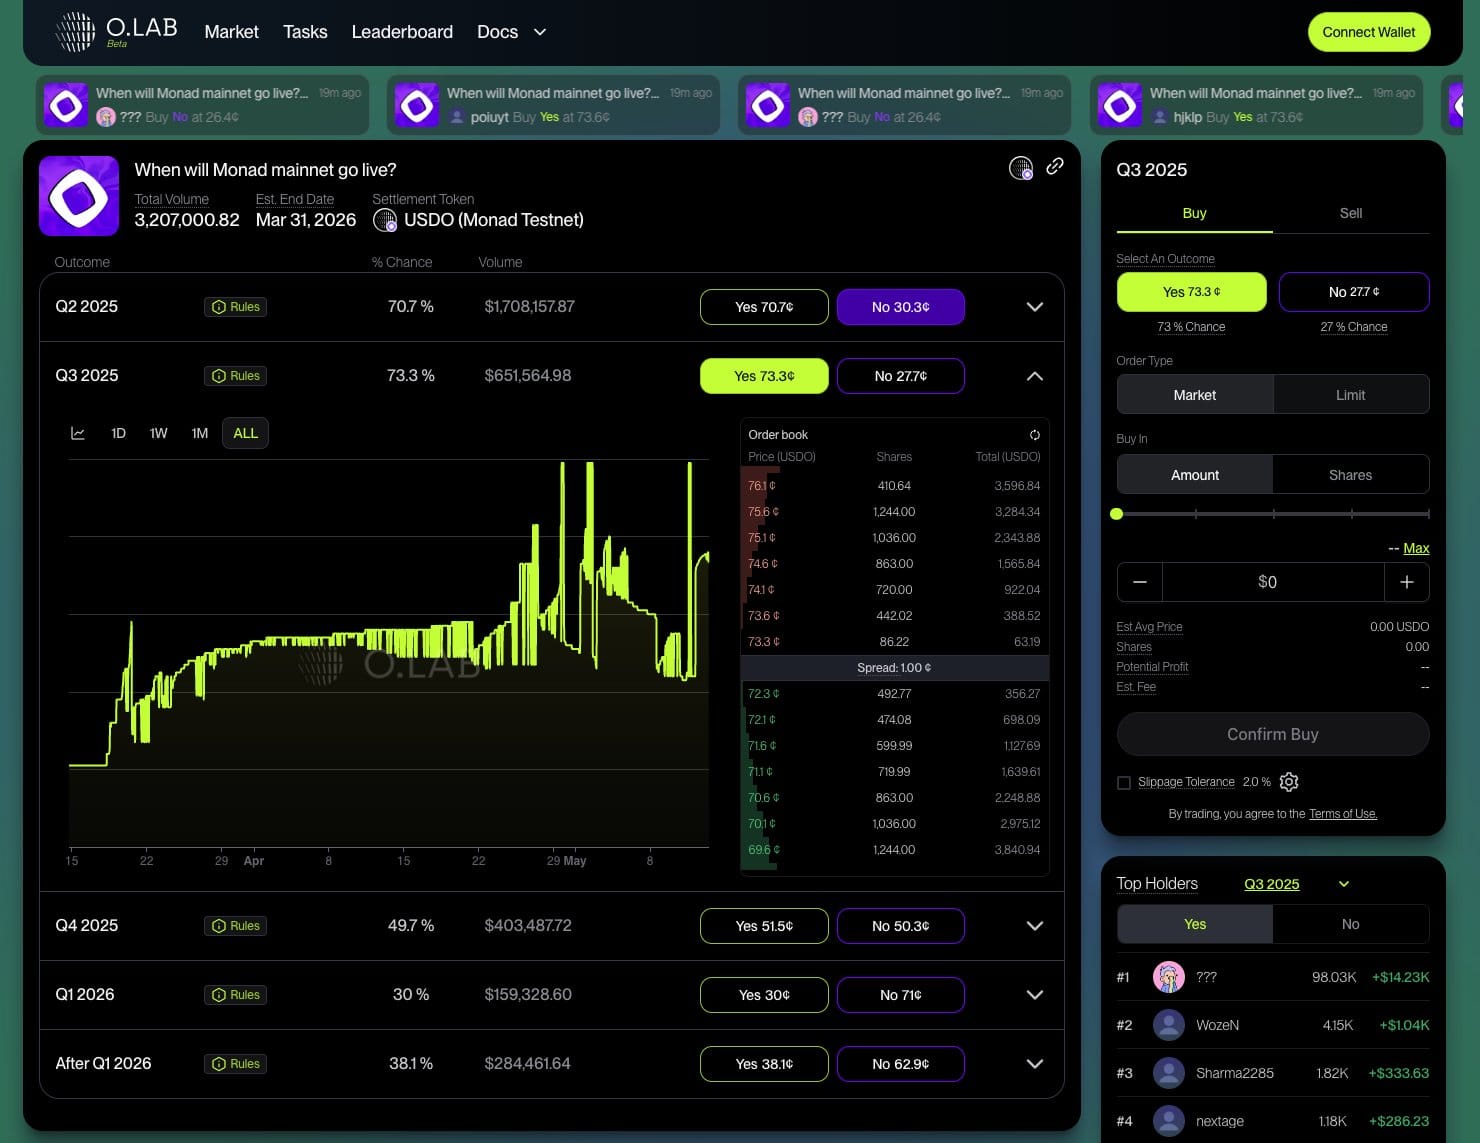Click first ticker card Monad icon
Screen dimensions: 1480x1143
[x=66, y=104]
